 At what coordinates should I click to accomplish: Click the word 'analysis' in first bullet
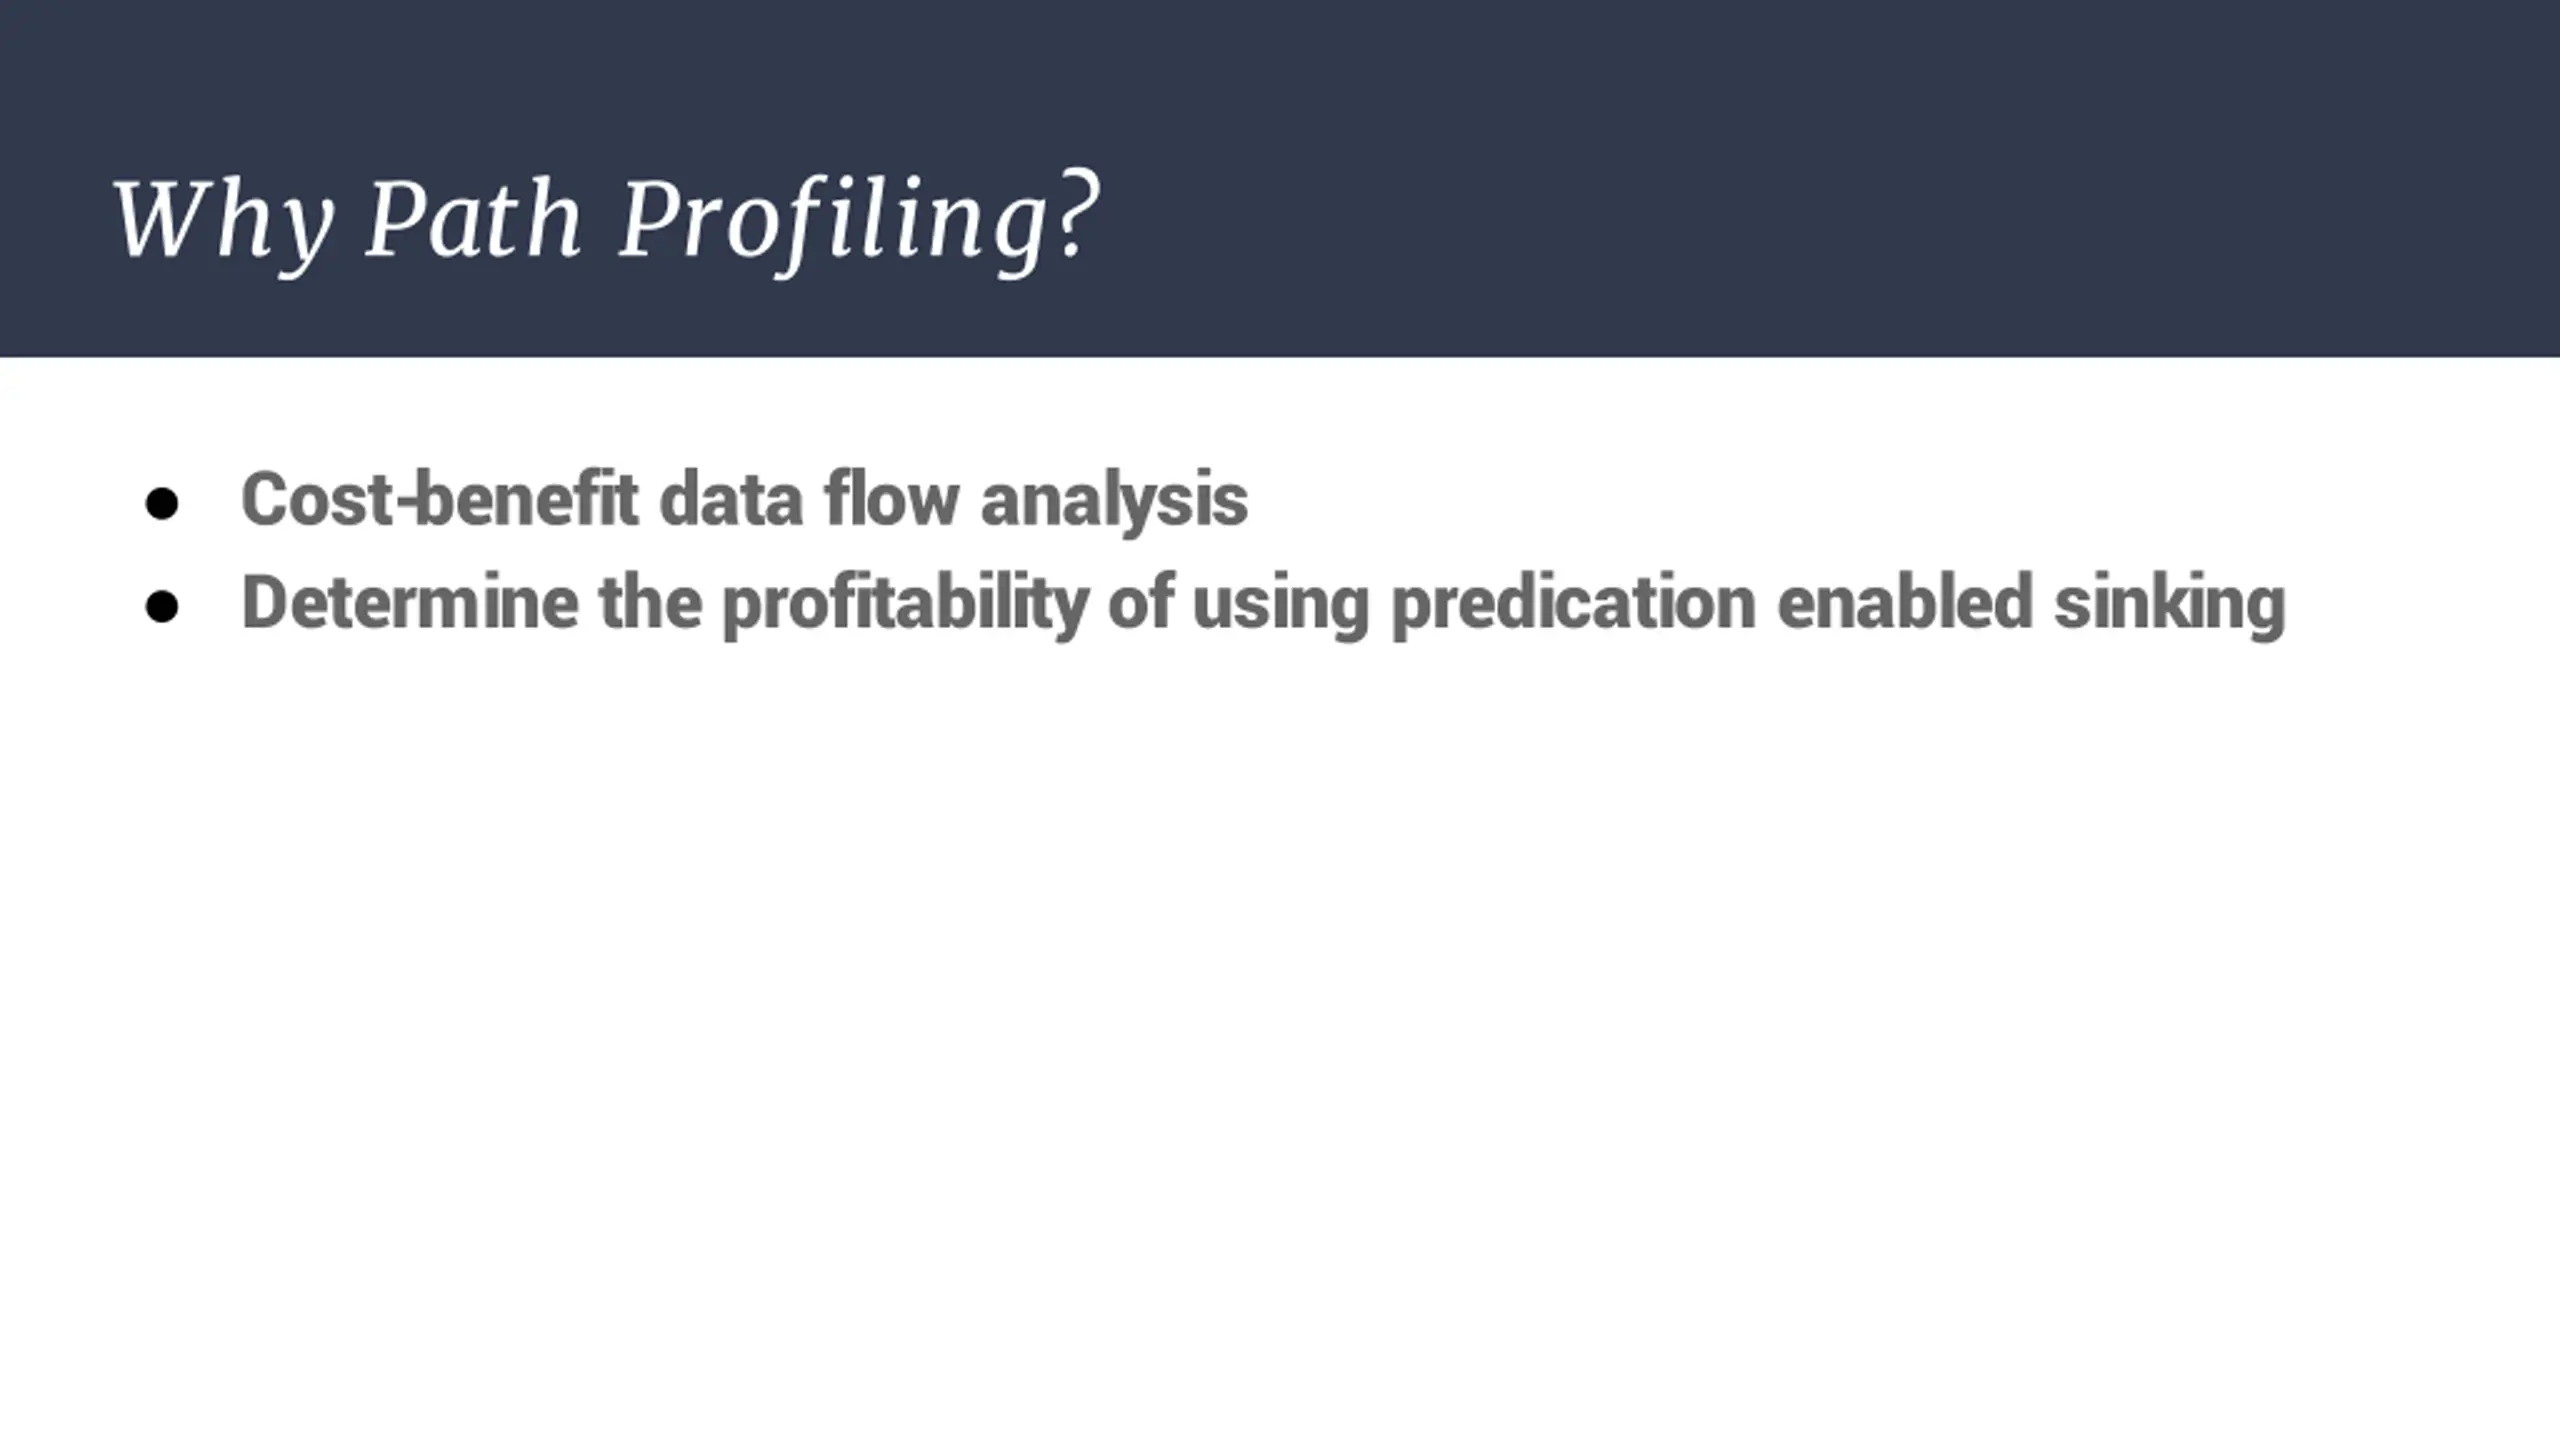(1114, 501)
